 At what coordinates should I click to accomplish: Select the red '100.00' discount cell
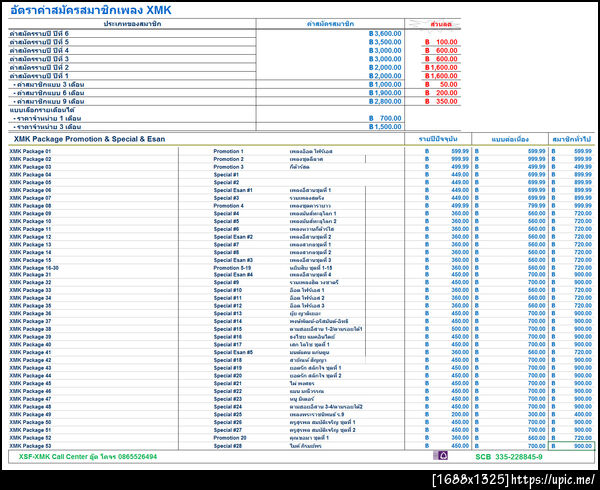coord(441,42)
